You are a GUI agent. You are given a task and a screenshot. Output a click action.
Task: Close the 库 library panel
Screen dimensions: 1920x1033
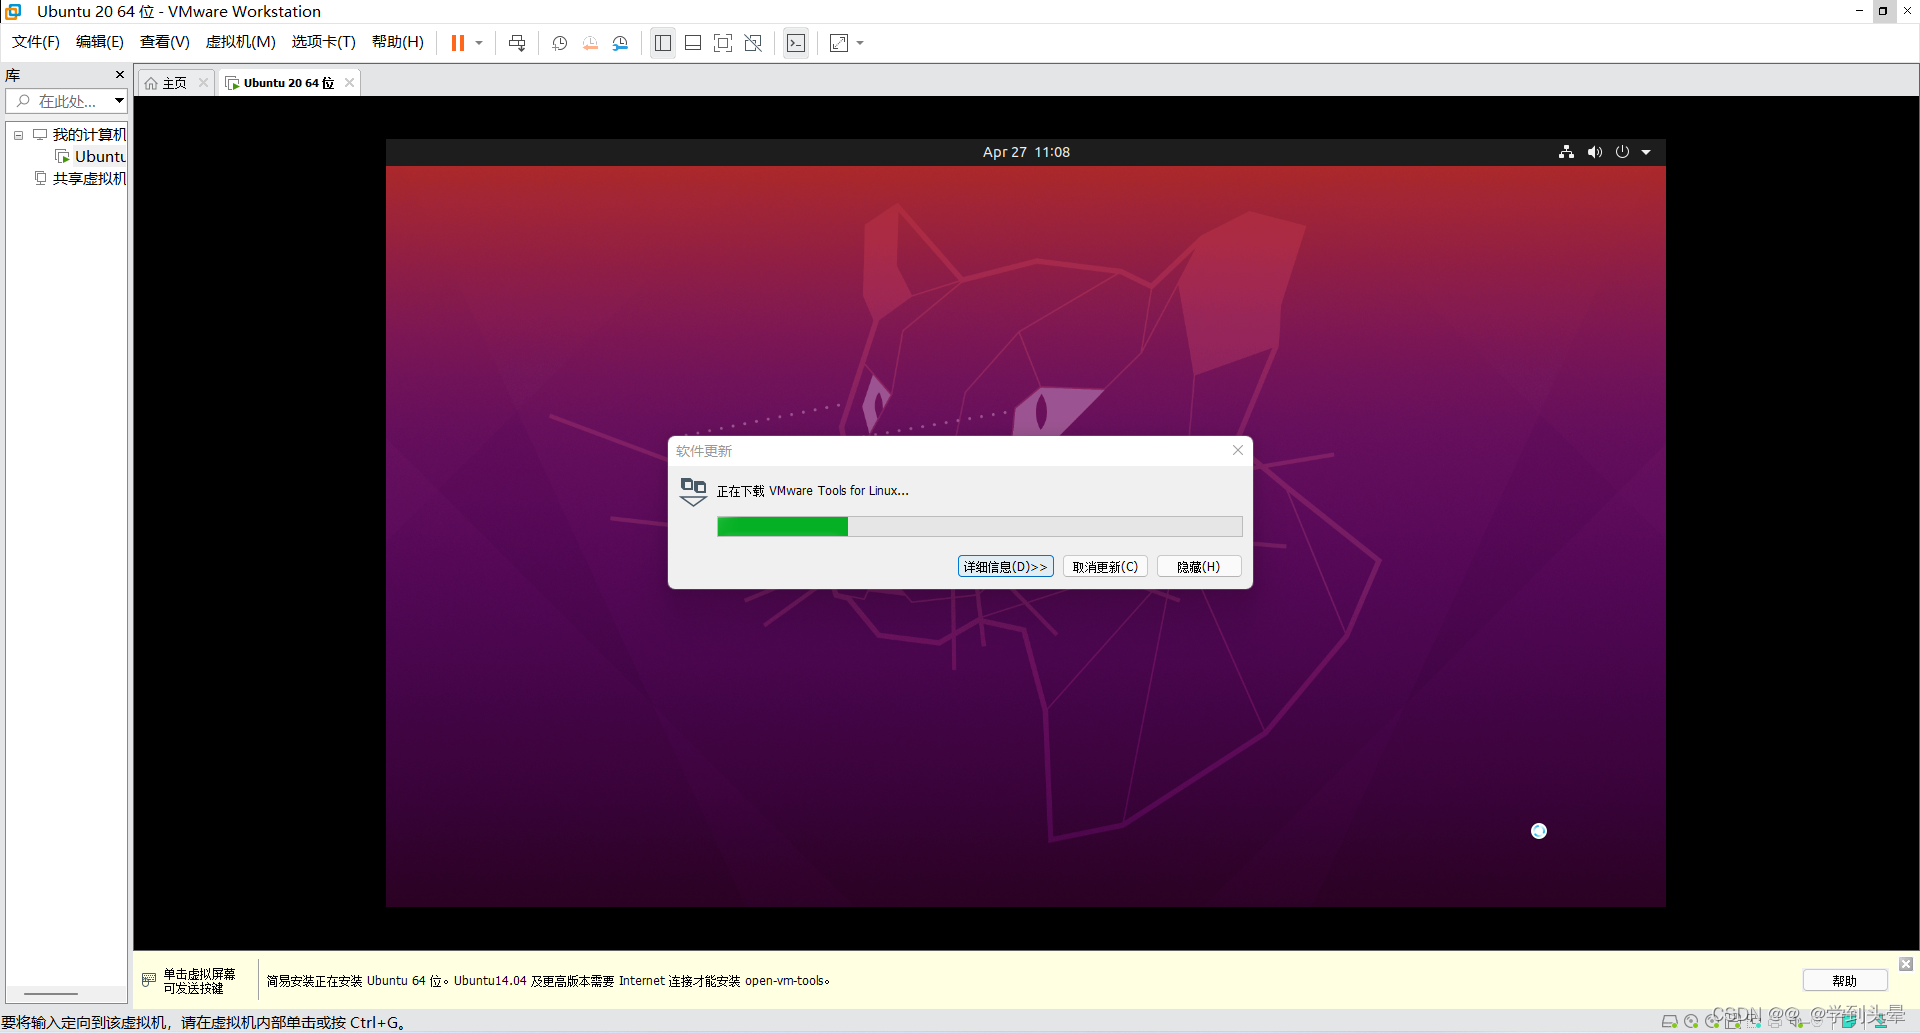[120, 75]
